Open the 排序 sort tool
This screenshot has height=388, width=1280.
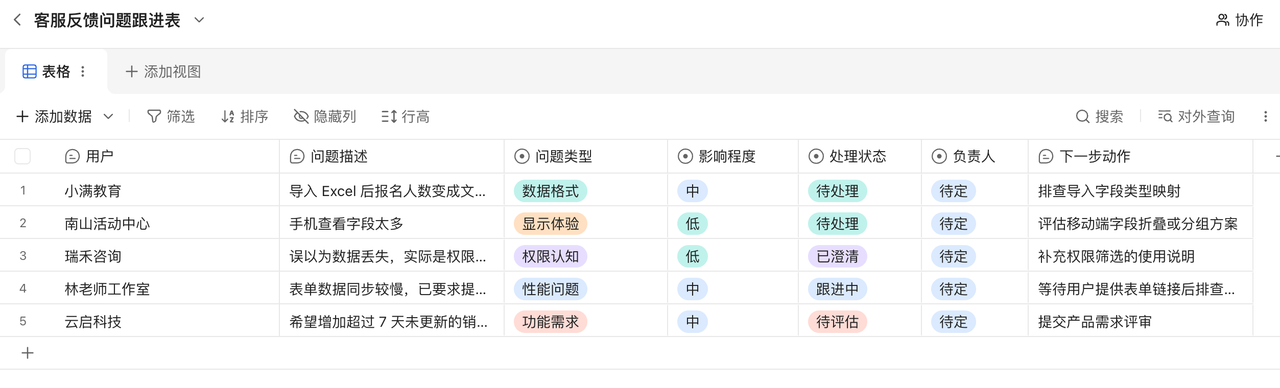(244, 117)
